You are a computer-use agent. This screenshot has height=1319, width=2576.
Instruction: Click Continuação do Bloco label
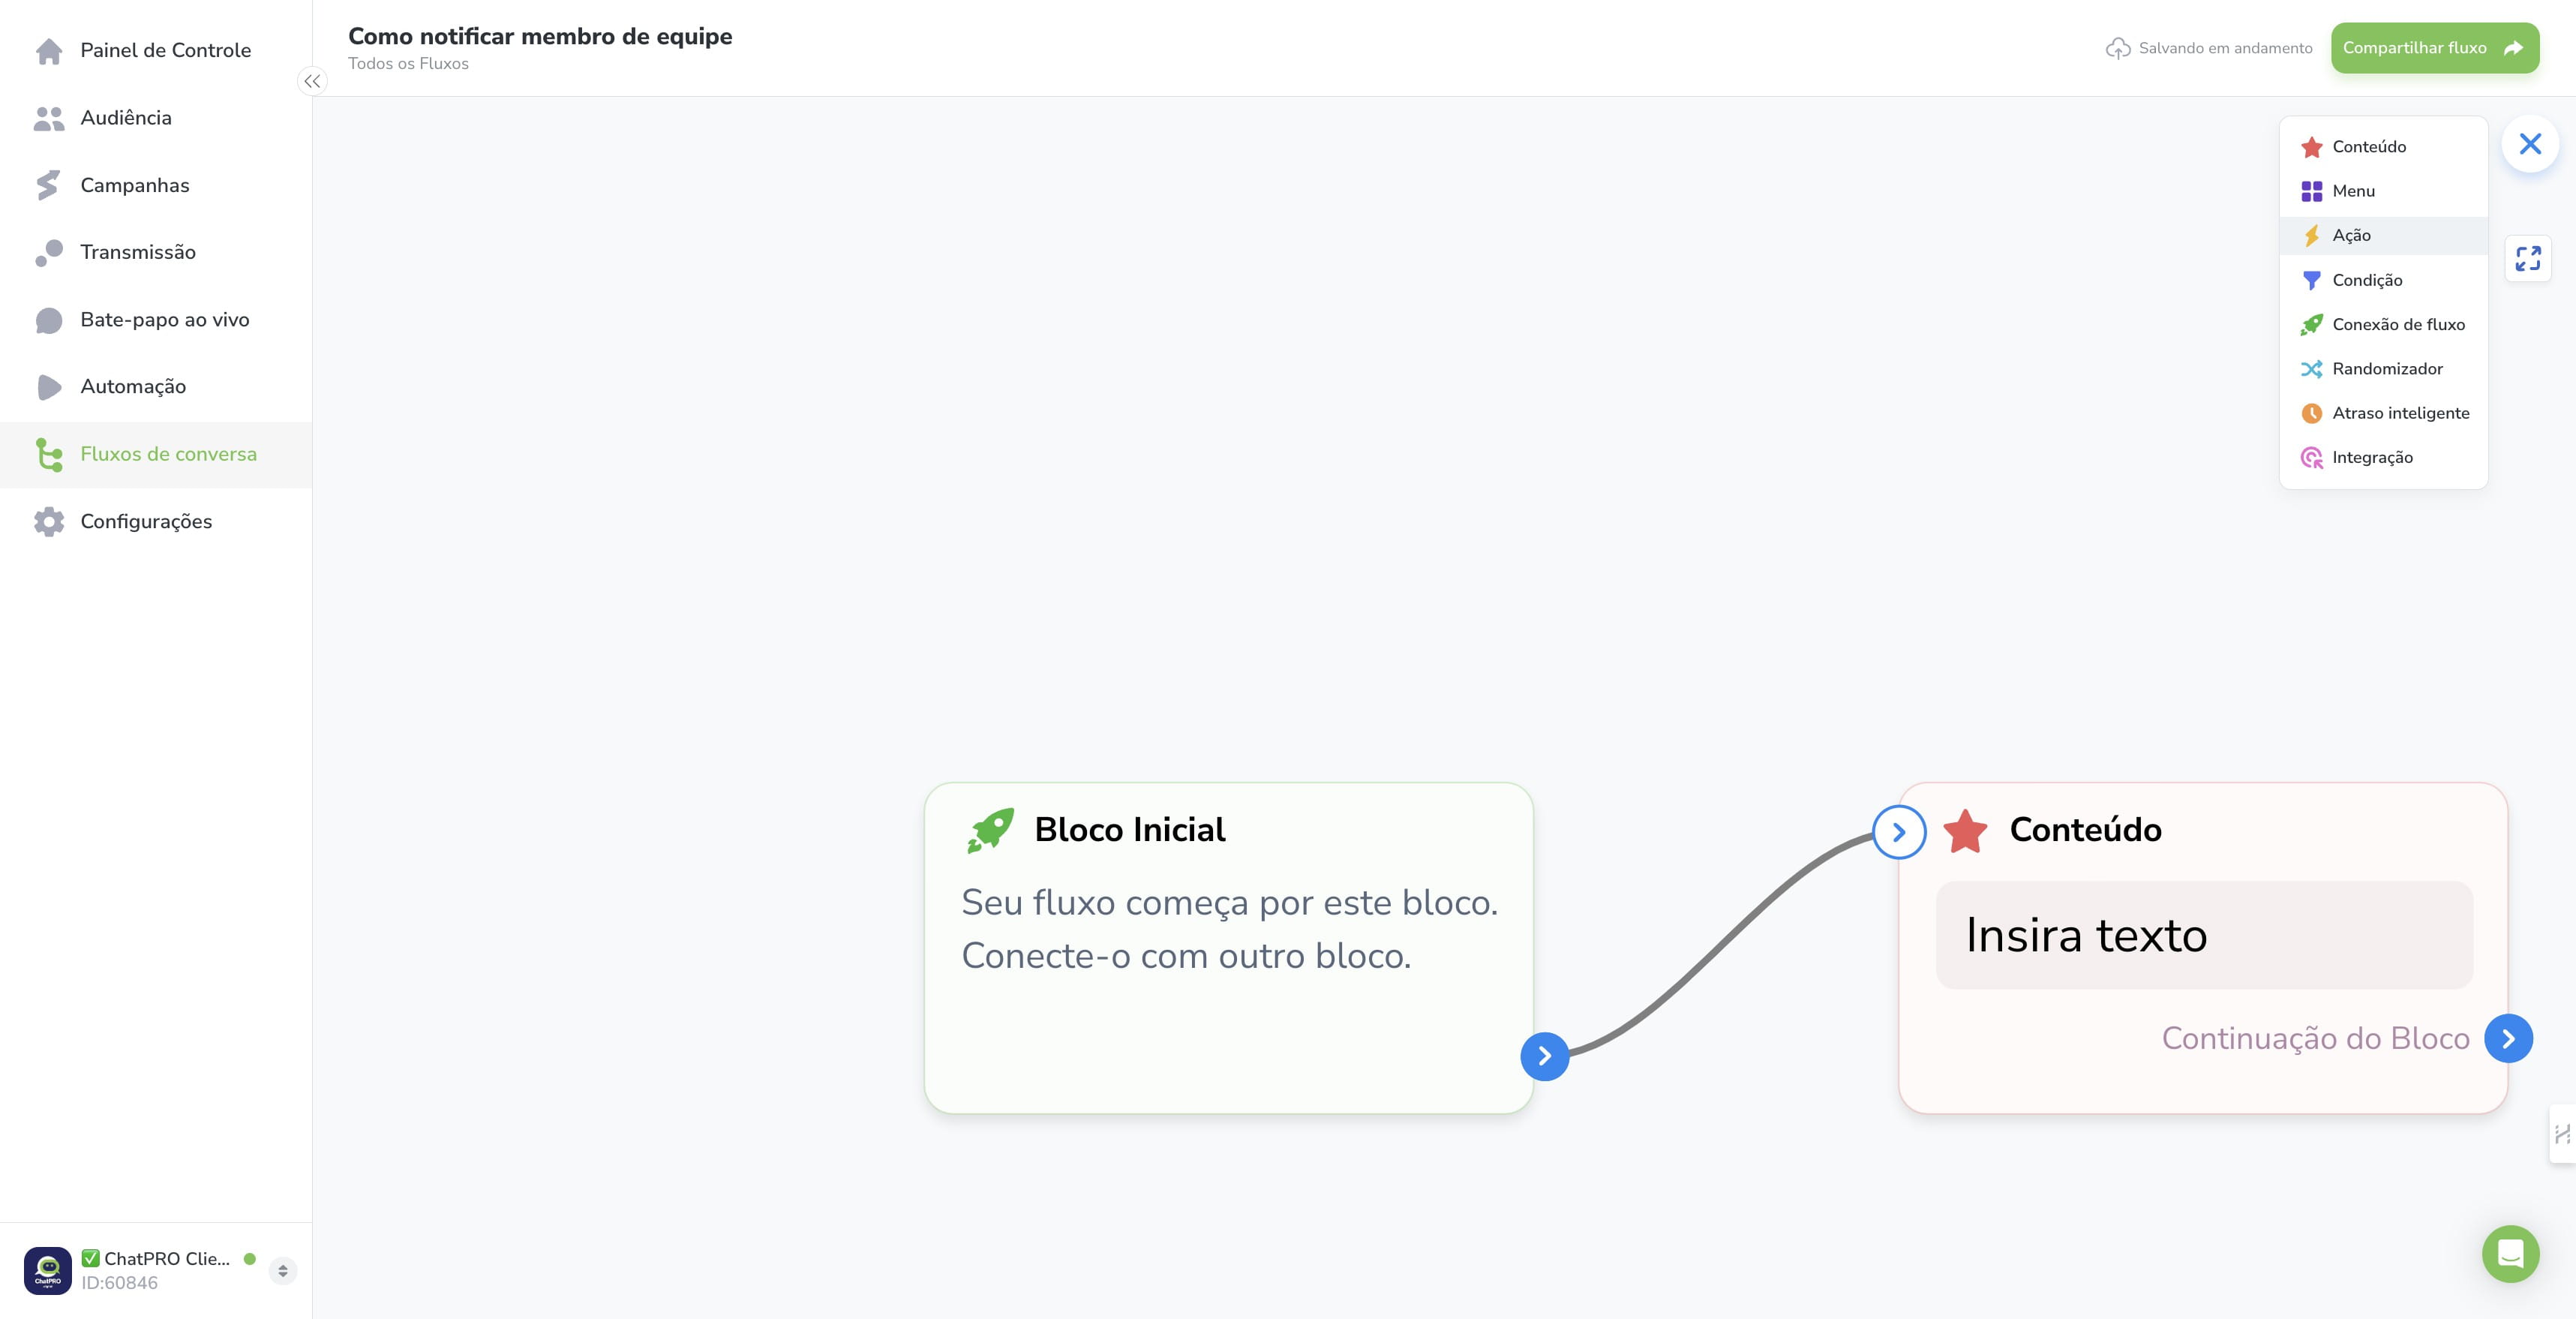point(2315,1039)
